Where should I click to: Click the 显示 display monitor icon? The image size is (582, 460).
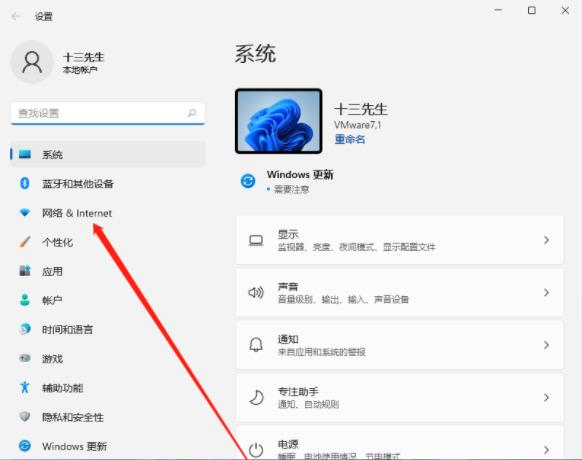(x=256, y=241)
